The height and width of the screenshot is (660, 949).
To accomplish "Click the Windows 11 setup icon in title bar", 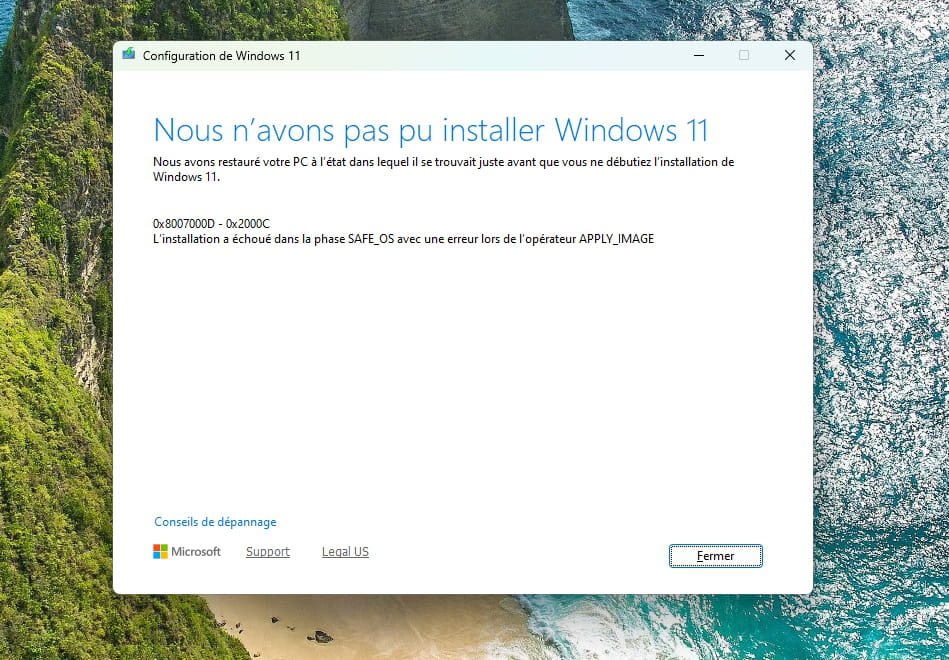I will (128, 54).
